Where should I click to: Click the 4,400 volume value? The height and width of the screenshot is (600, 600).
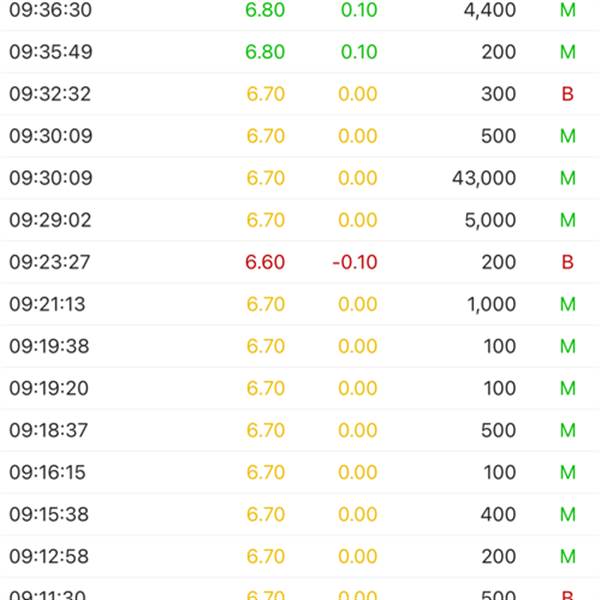click(490, 10)
